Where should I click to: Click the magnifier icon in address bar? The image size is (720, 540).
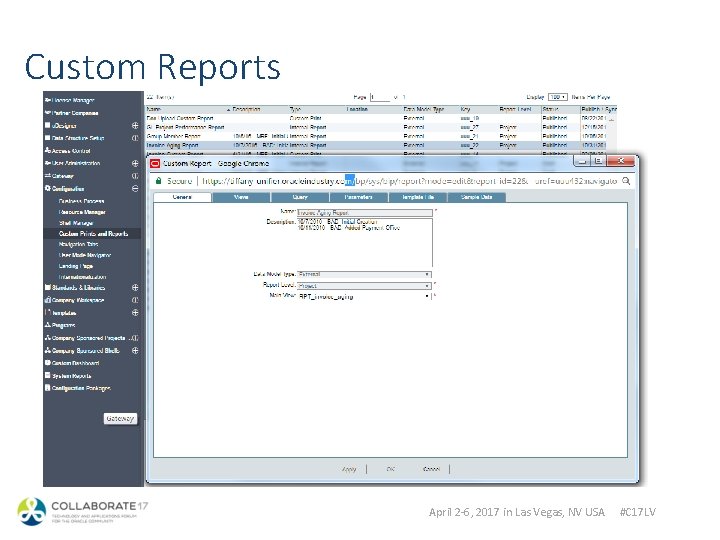tap(626, 181)
